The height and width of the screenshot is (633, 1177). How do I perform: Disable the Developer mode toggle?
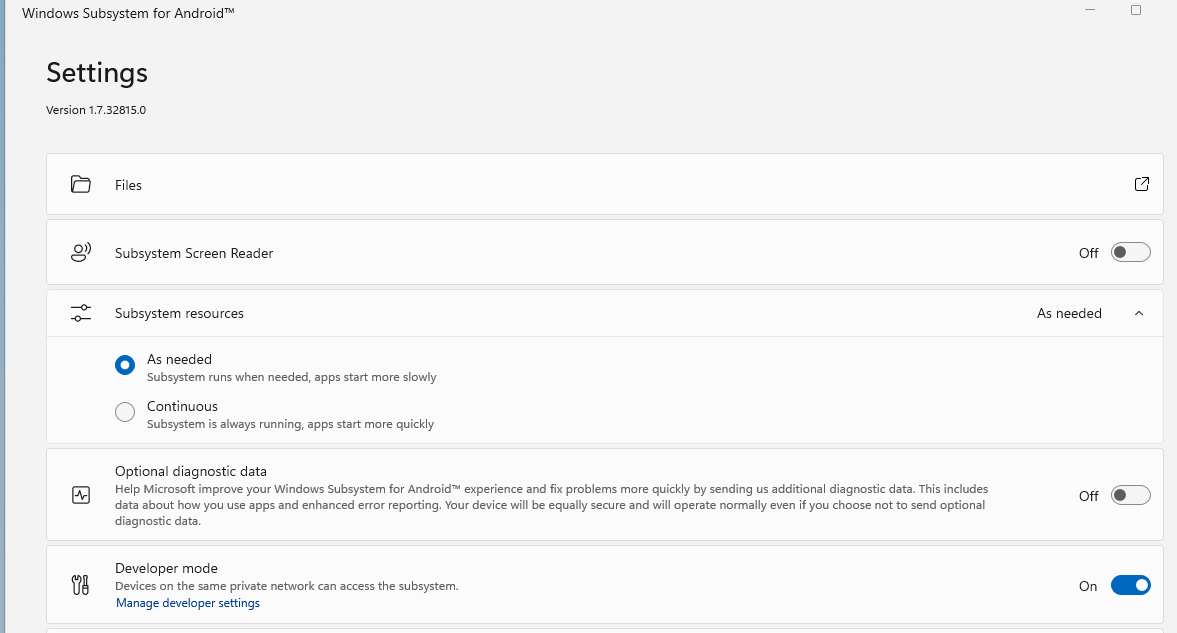point(1130,586)
